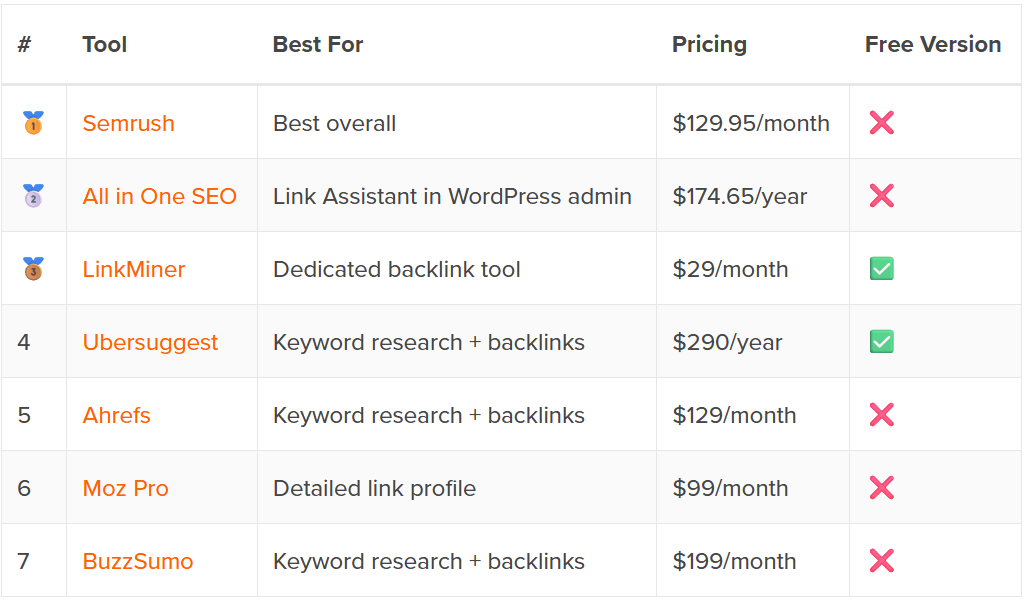Image resolution: width=1024 pixels, height=604 pixels.
Task: Click the red X in the Moz Pro row
Action: (882, 488)
